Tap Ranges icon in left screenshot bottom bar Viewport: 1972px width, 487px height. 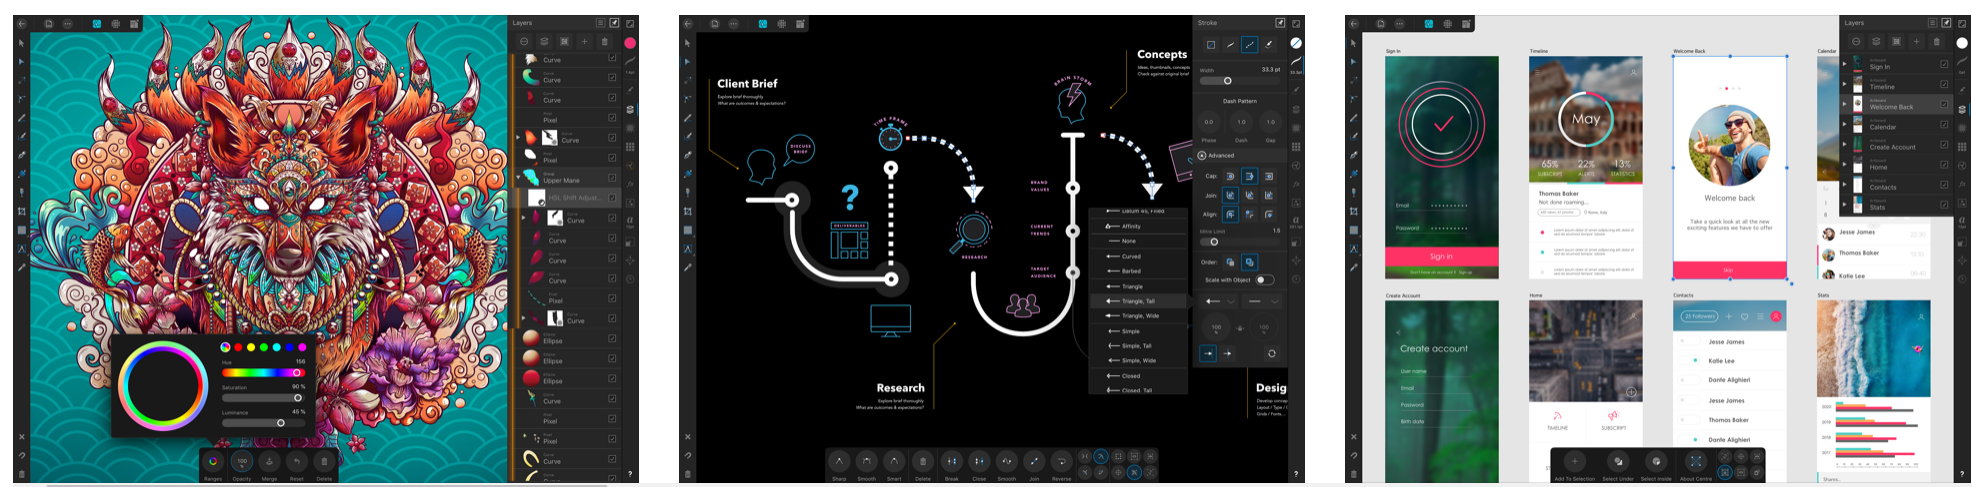(x=213, y=462)
